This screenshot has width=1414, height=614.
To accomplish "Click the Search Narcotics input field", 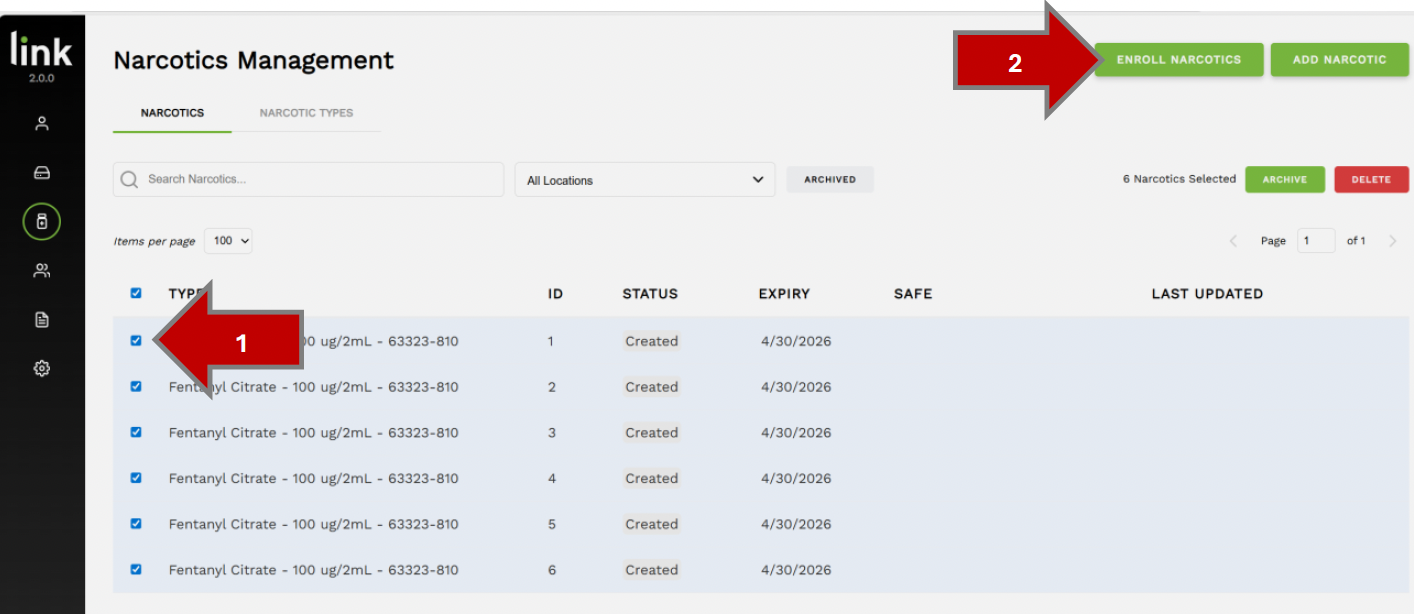I will [x=308, y=180].
